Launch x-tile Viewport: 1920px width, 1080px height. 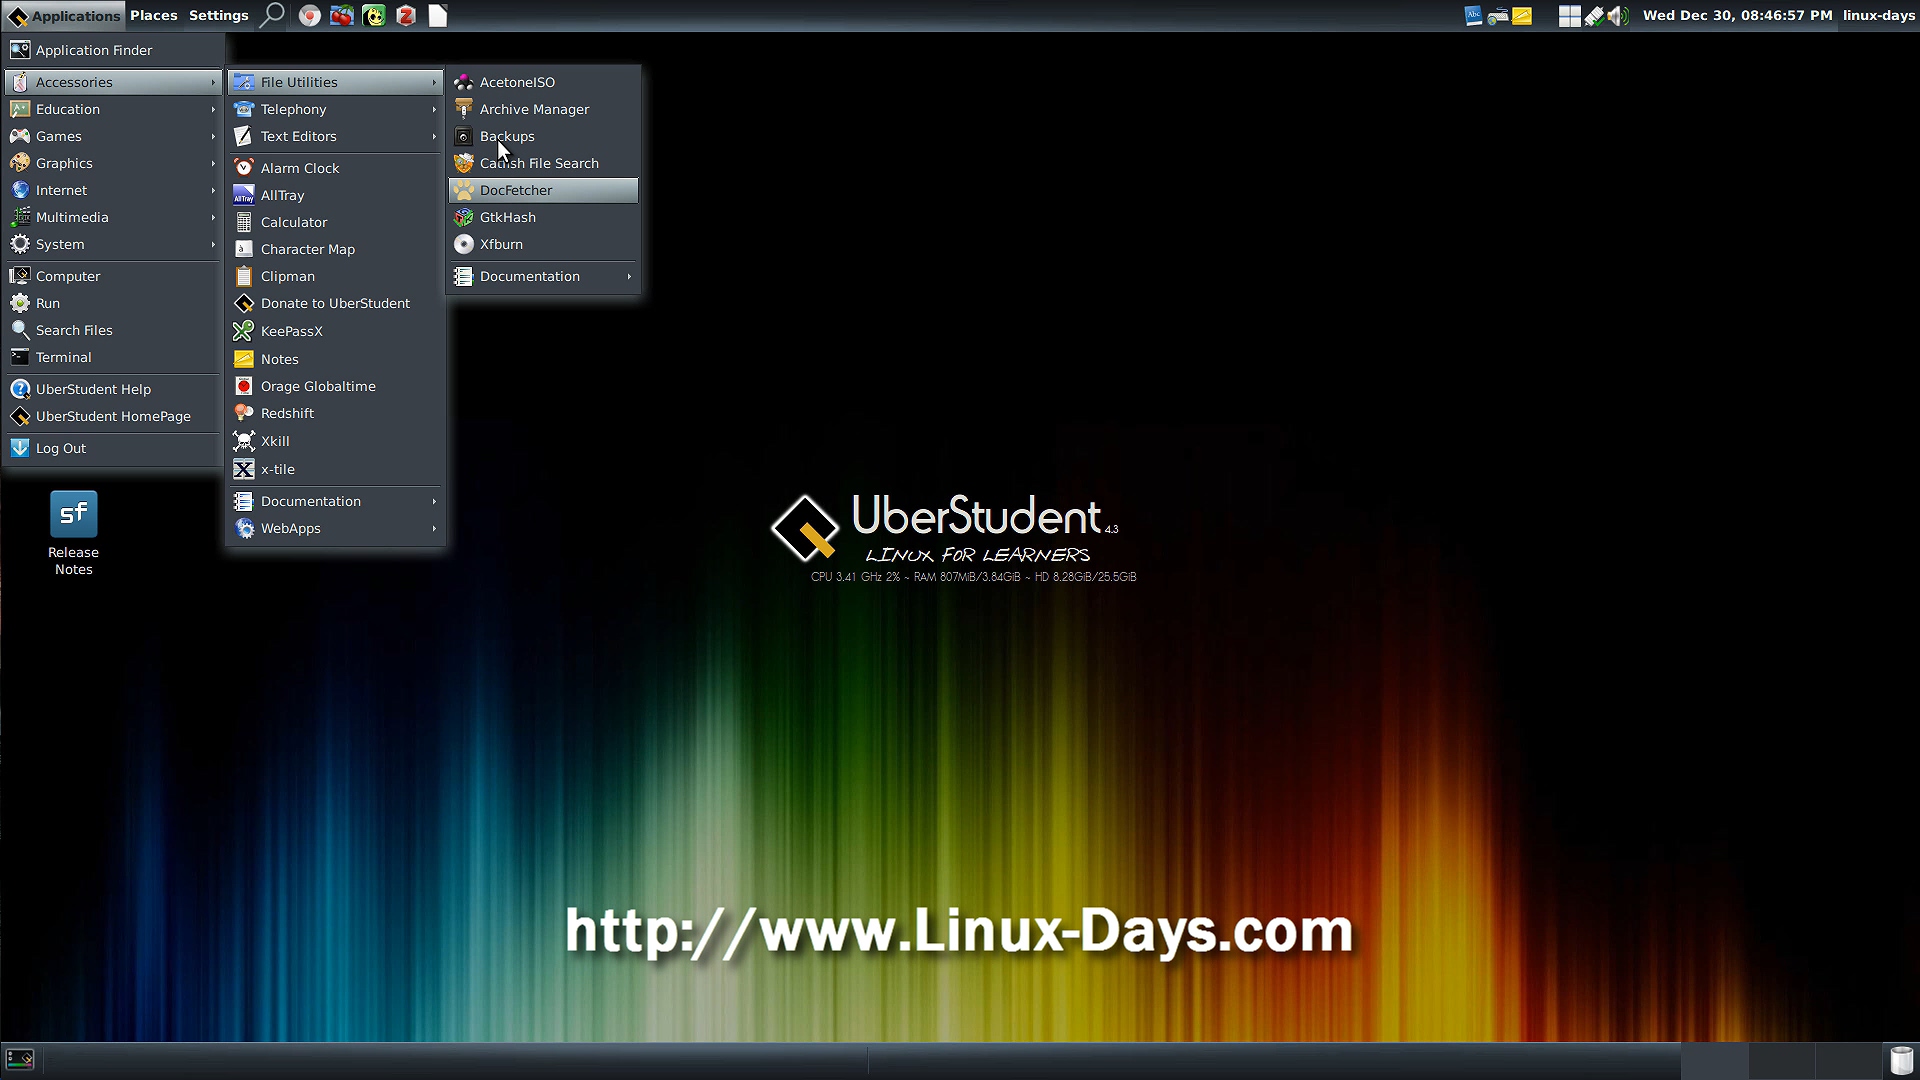click(x=336, y=469)
